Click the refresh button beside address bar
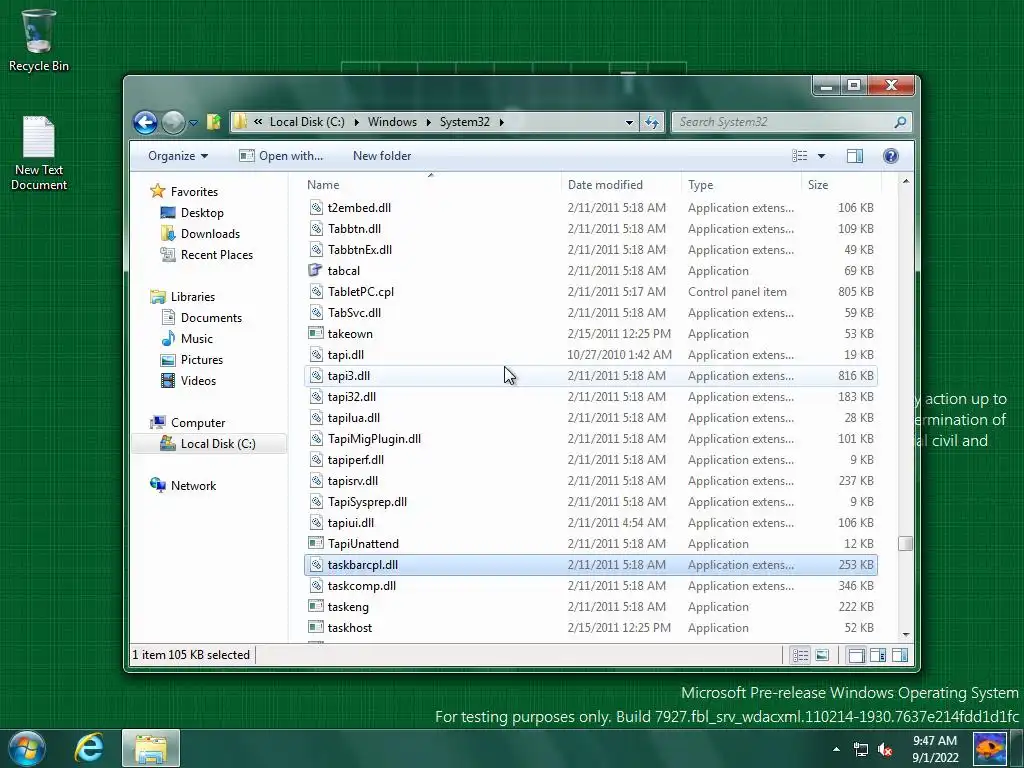Screen dimensions: 1024x768 [652, 122]
